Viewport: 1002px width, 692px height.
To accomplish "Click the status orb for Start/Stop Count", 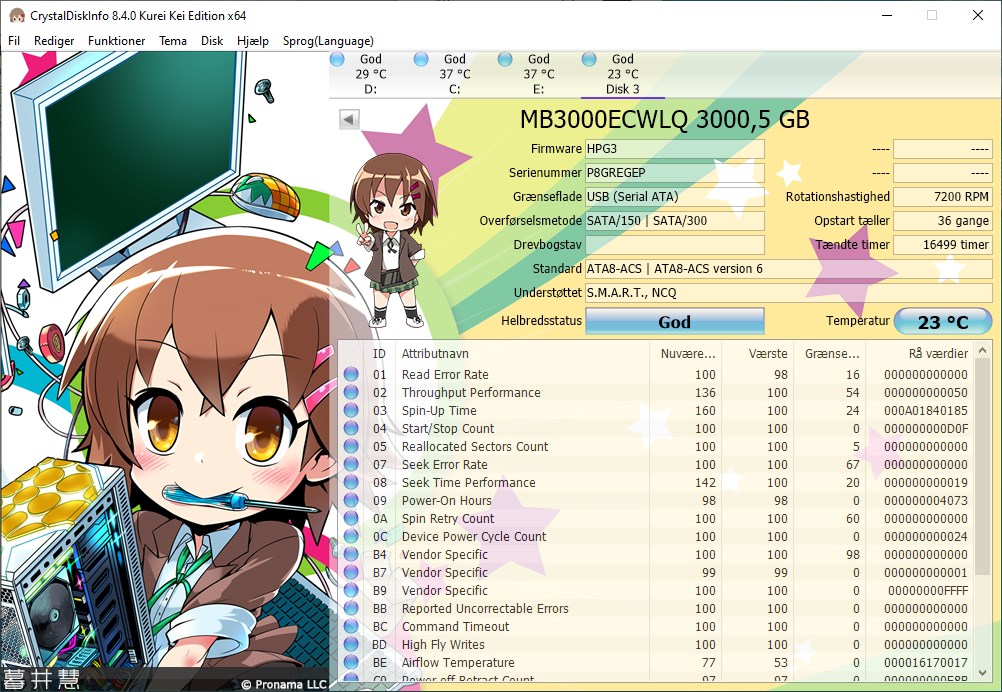I will coord(351,428).
